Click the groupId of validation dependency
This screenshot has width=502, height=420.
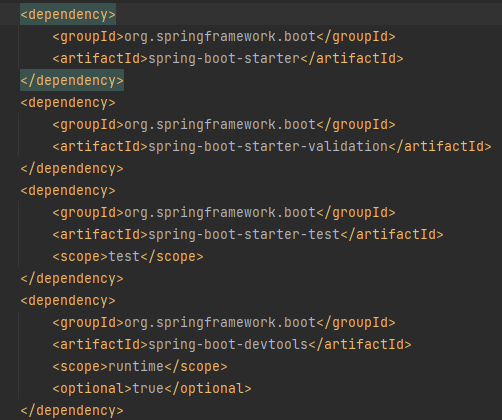[x=220, y=125]
